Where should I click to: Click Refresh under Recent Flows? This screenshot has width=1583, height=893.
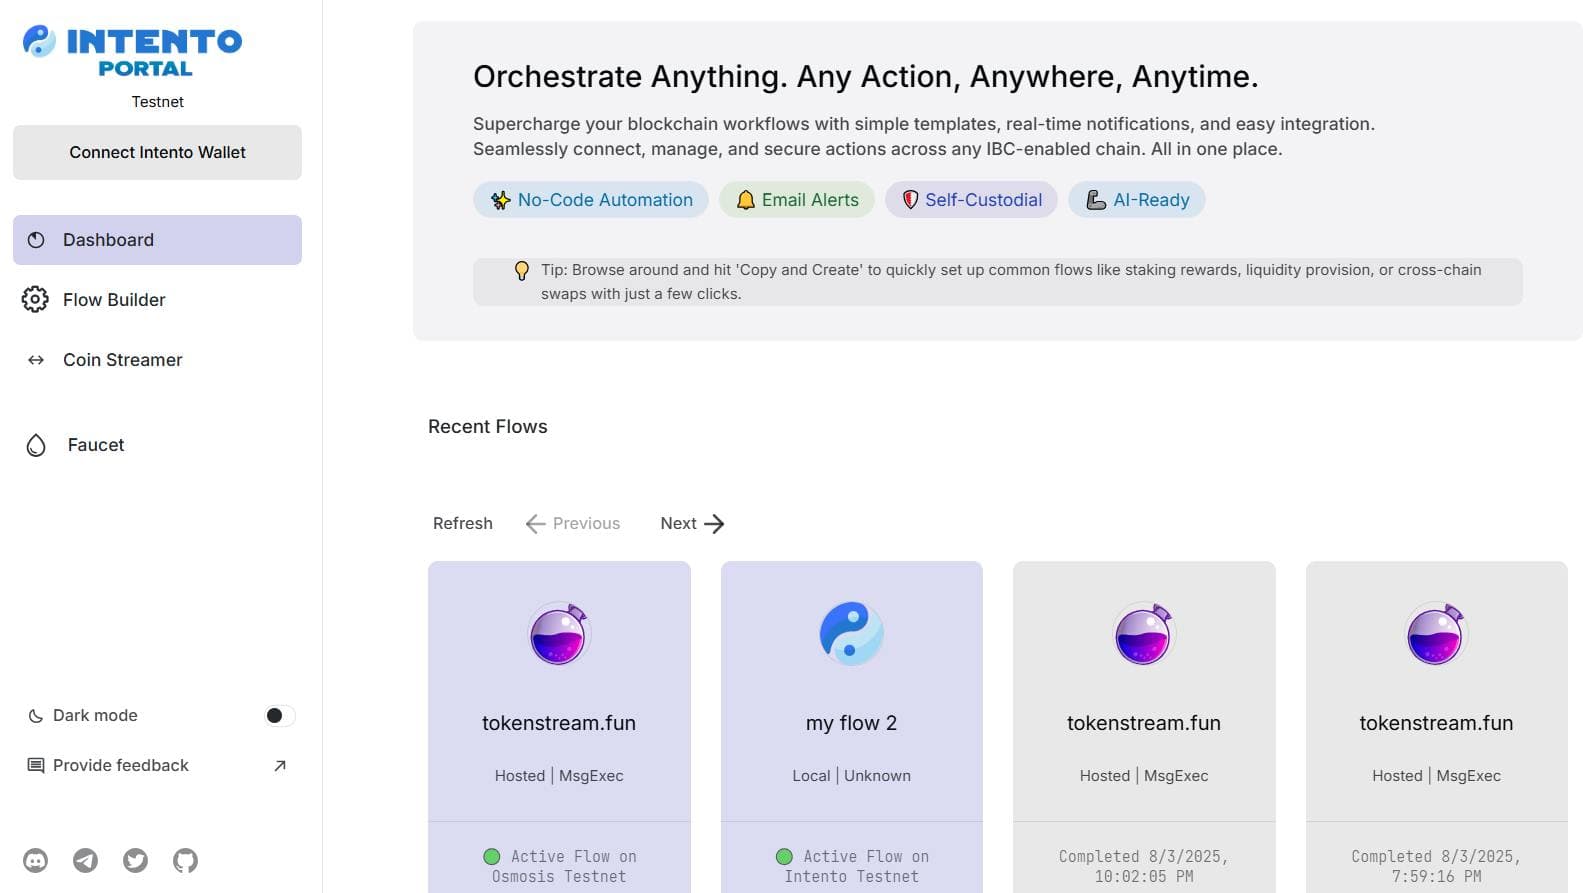pos(462,523)
